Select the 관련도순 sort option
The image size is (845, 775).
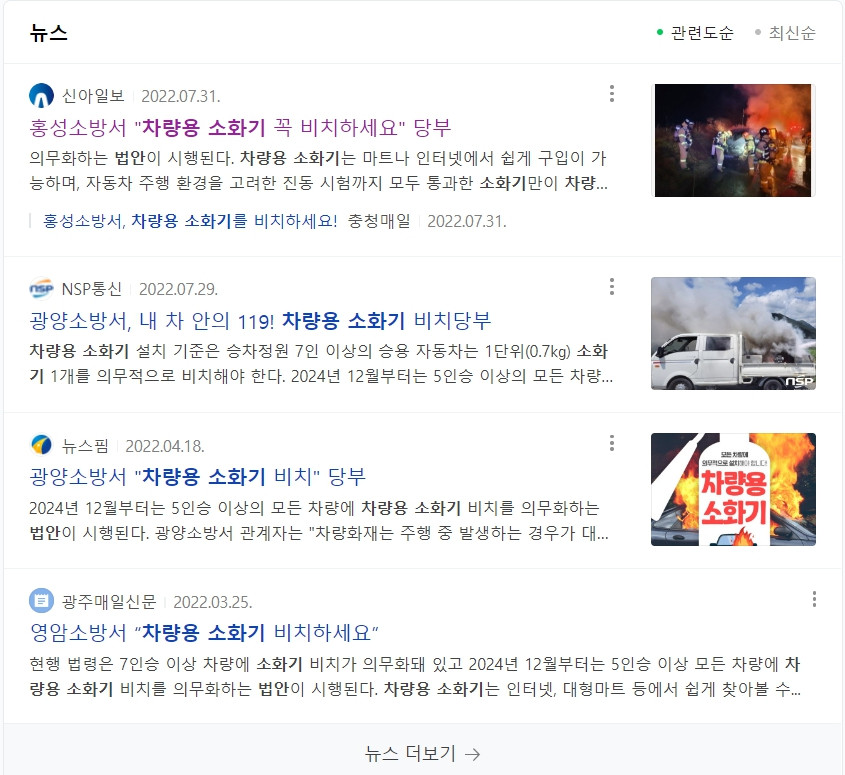(695, 33)
